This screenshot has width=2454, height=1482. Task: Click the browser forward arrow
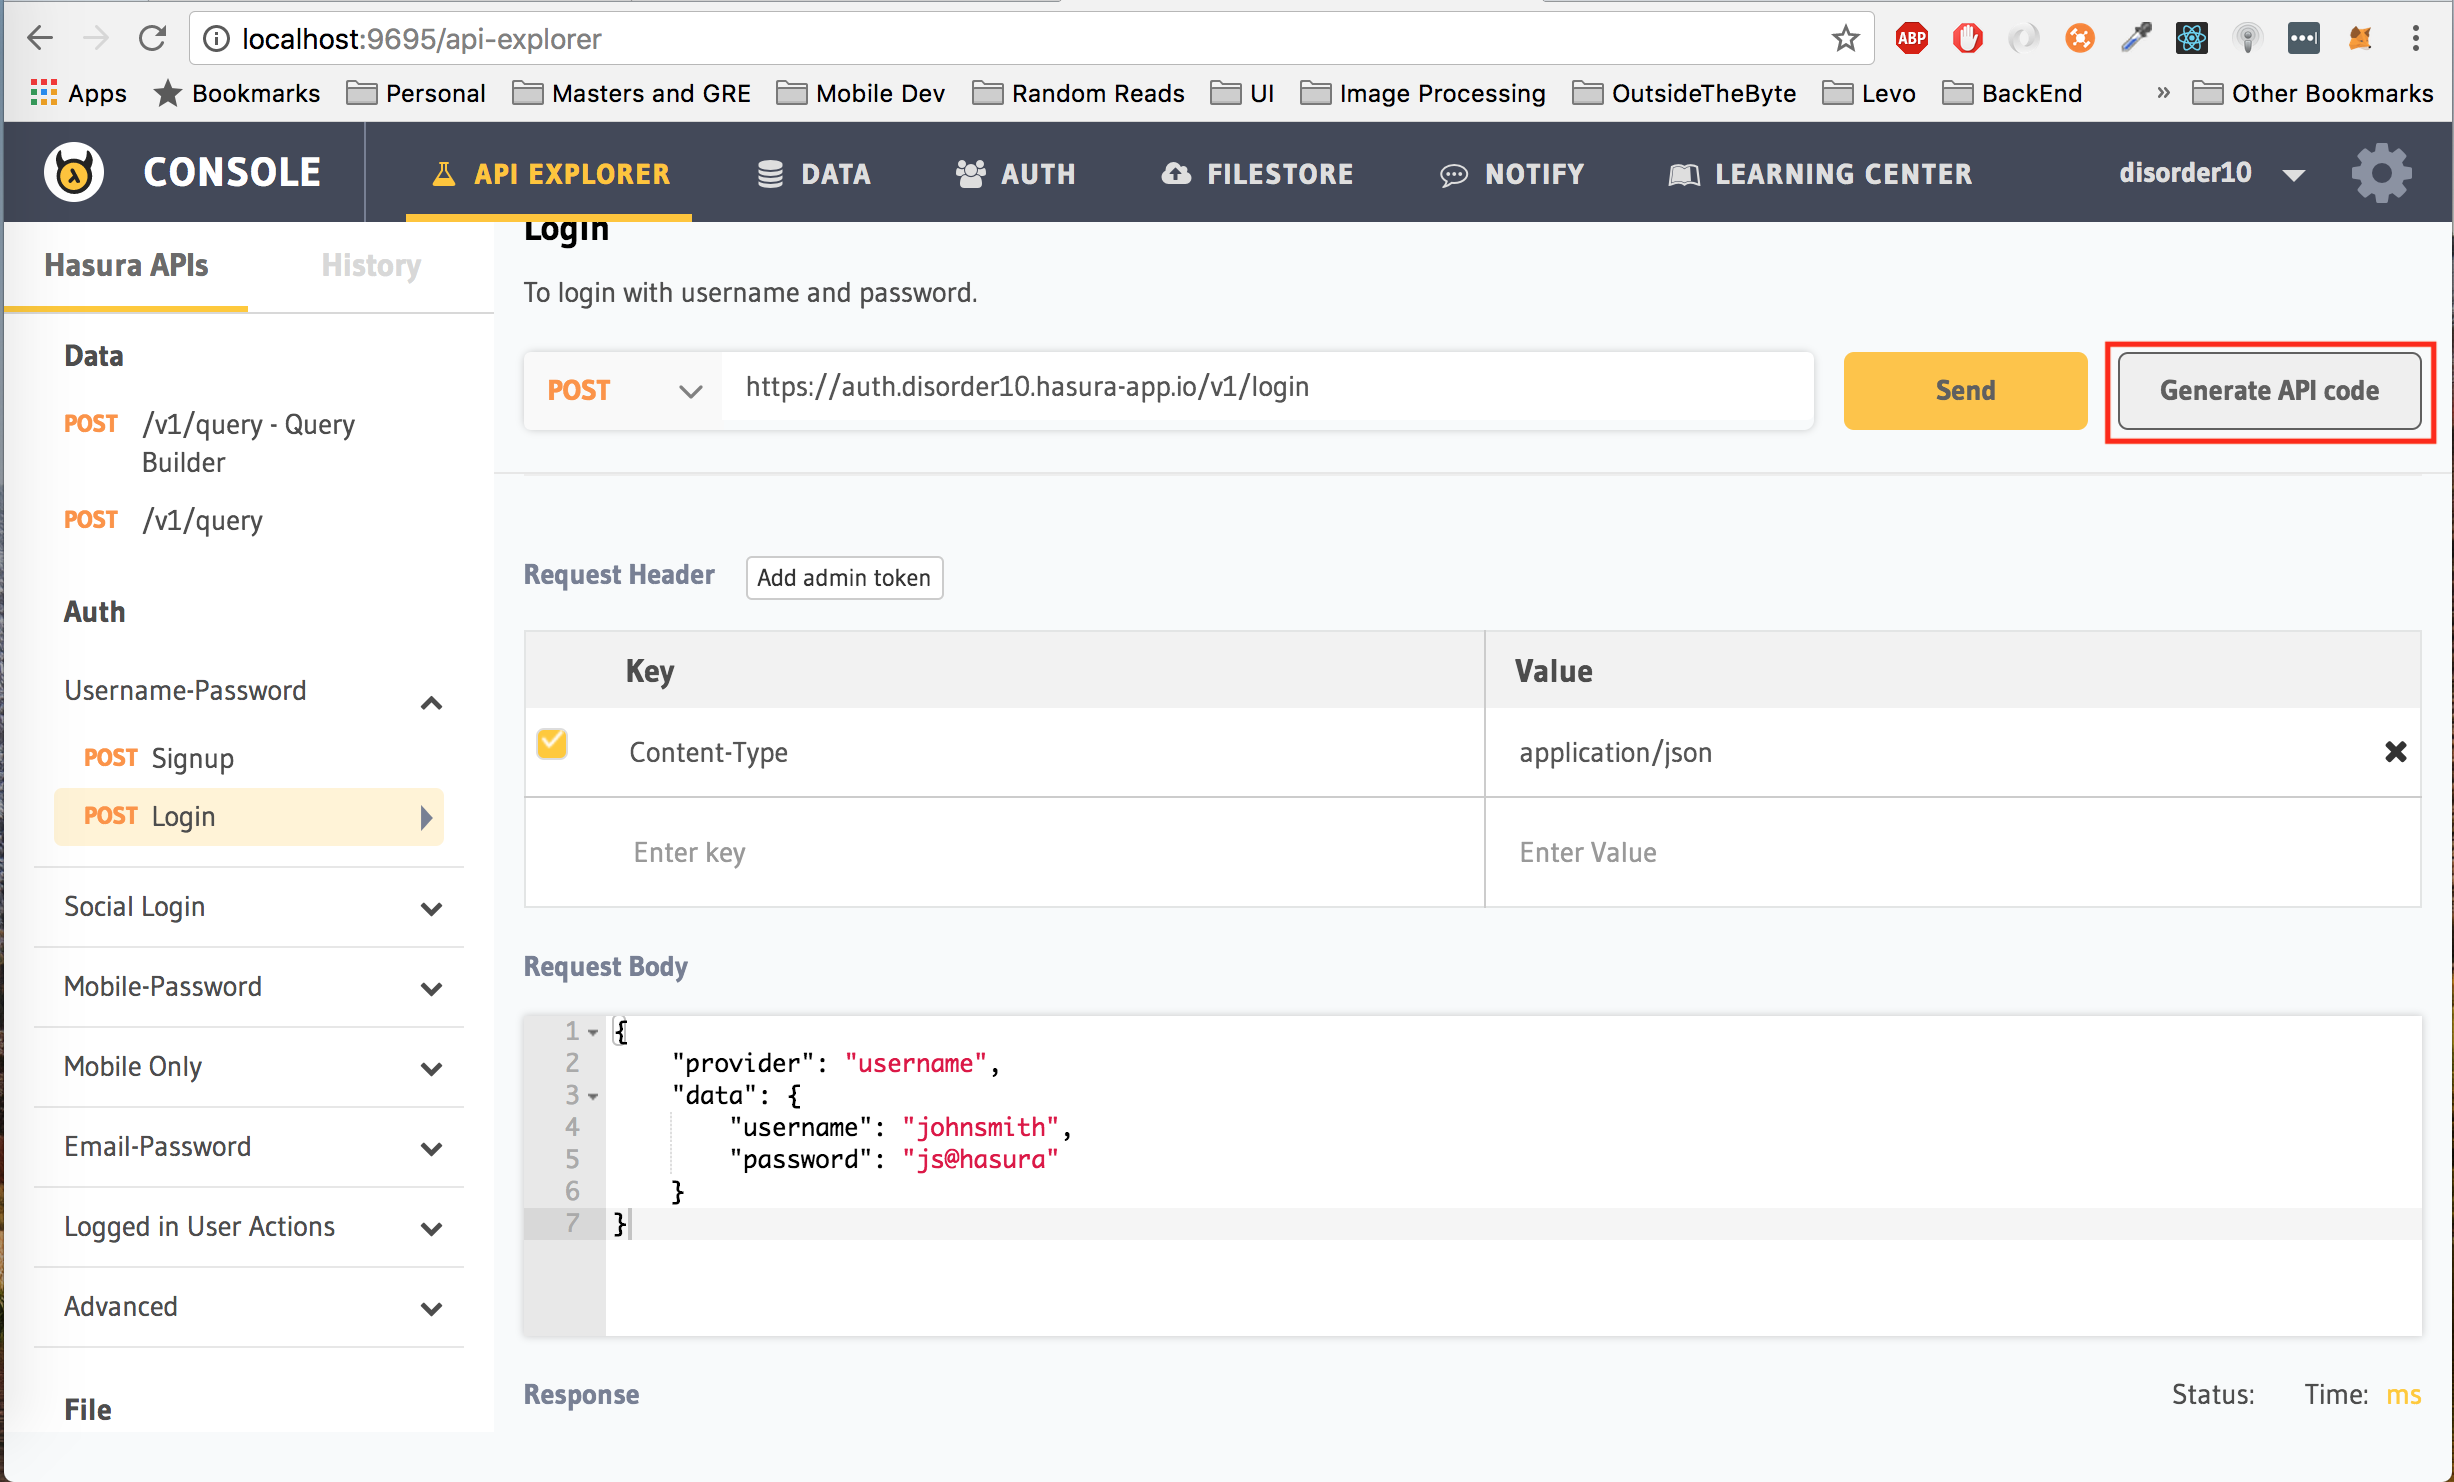click(x=96, y=39)
